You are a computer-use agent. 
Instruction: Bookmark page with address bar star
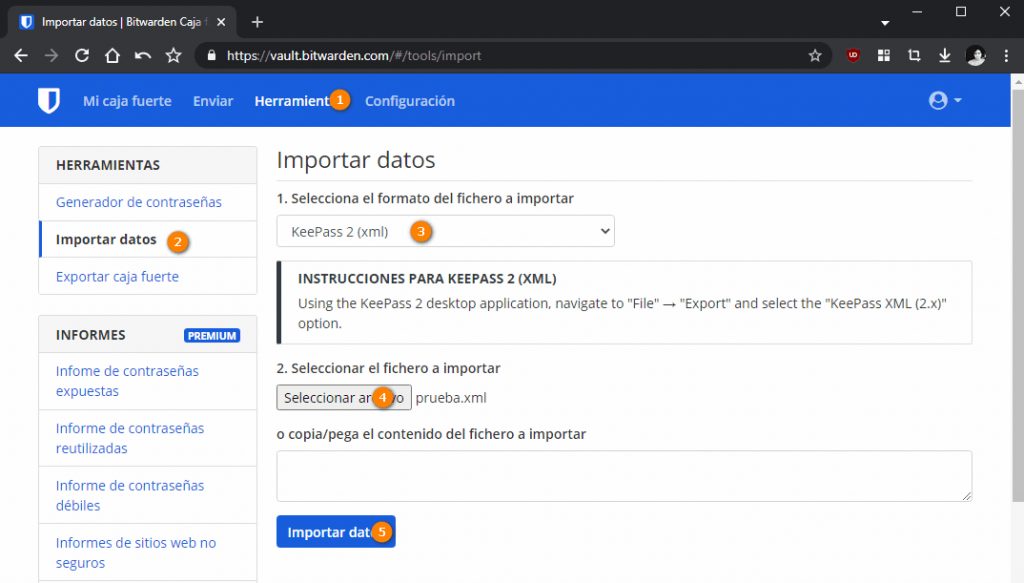pyautogui.click(x=814, y=55)
